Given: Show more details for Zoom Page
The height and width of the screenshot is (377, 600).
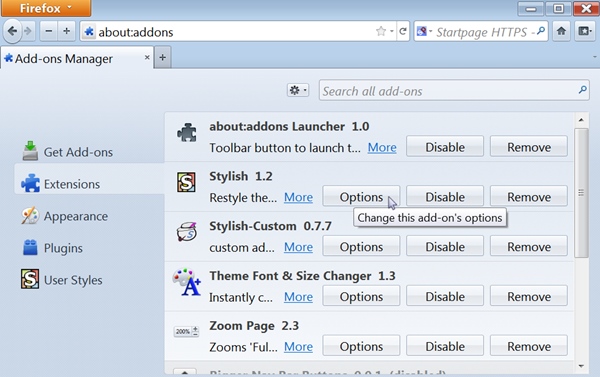Looking at the screenshot, I should [298, 346].
